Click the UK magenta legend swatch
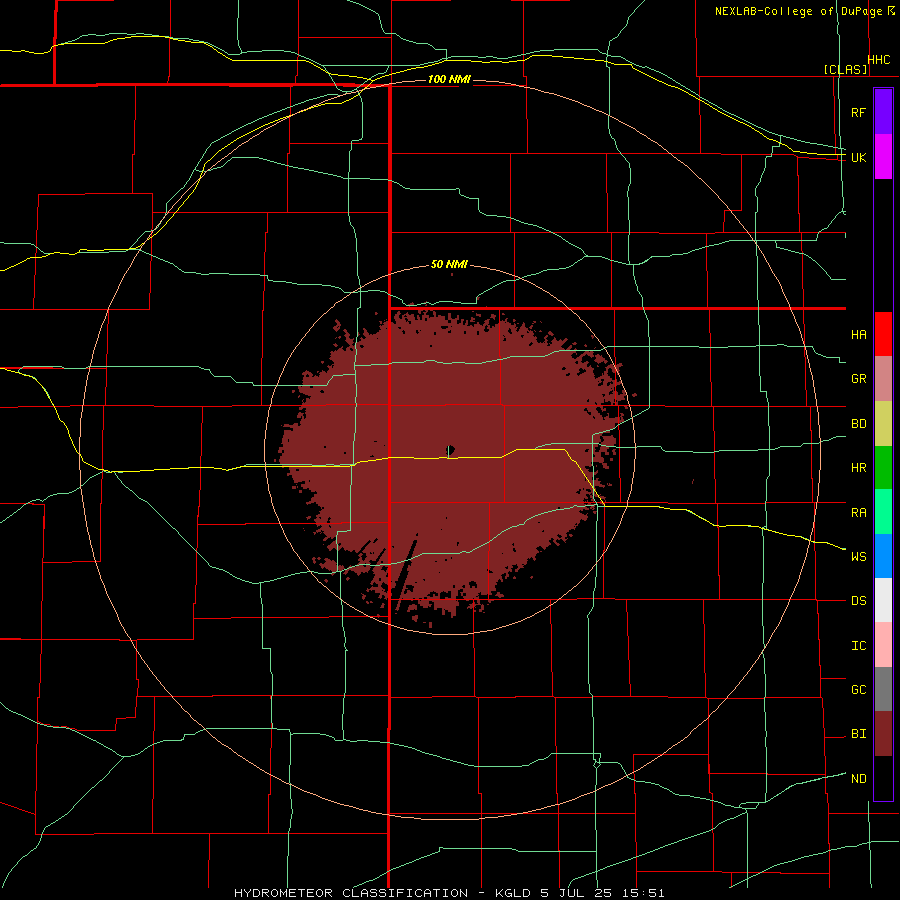 click(x=883, y=157)
